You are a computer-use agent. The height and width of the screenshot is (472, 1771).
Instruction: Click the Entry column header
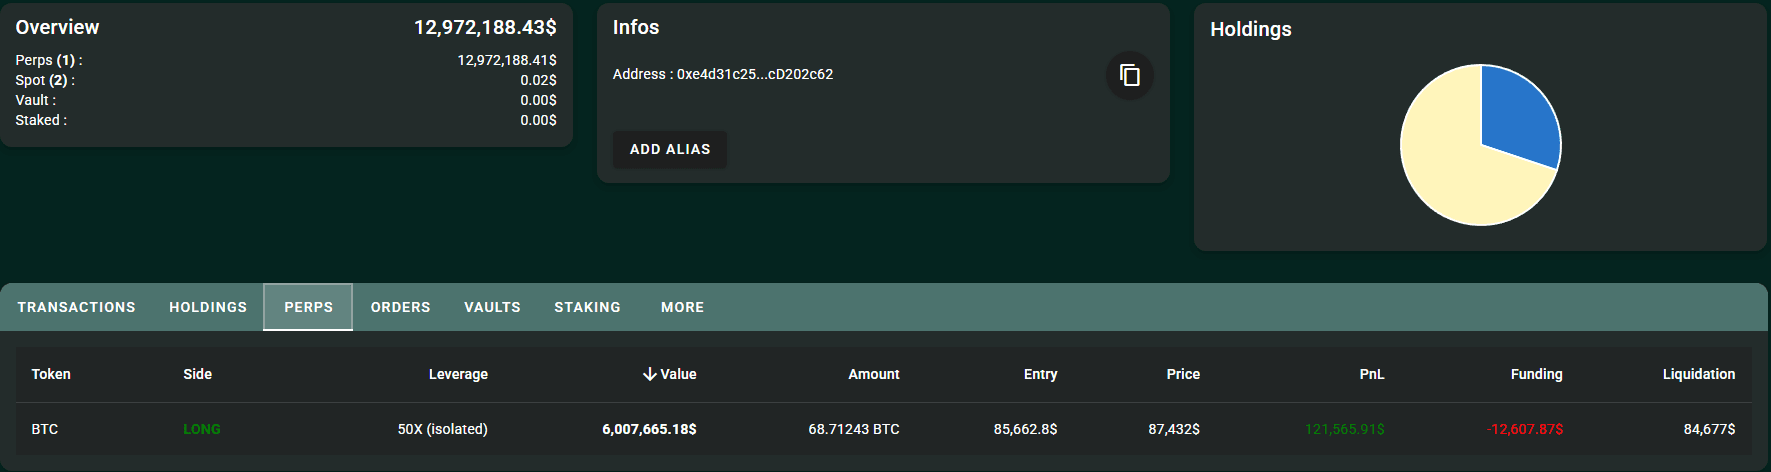1040,374
